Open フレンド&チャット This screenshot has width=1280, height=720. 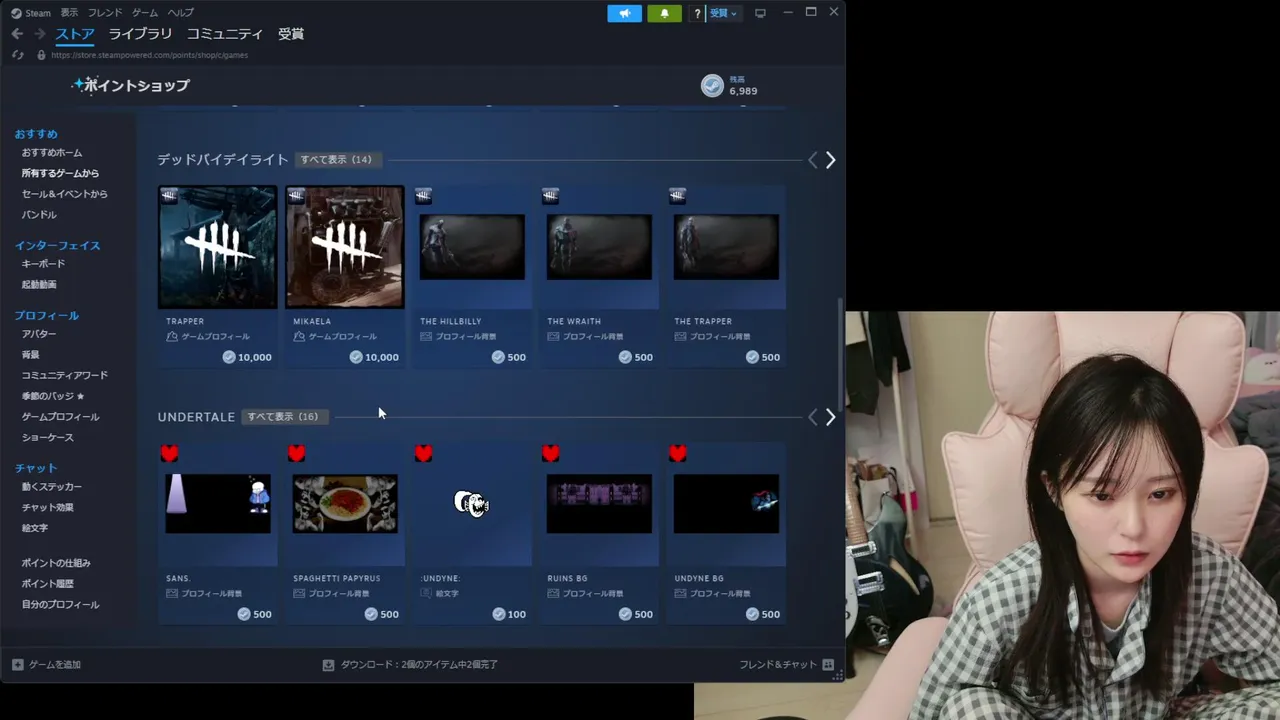point(786,664)
